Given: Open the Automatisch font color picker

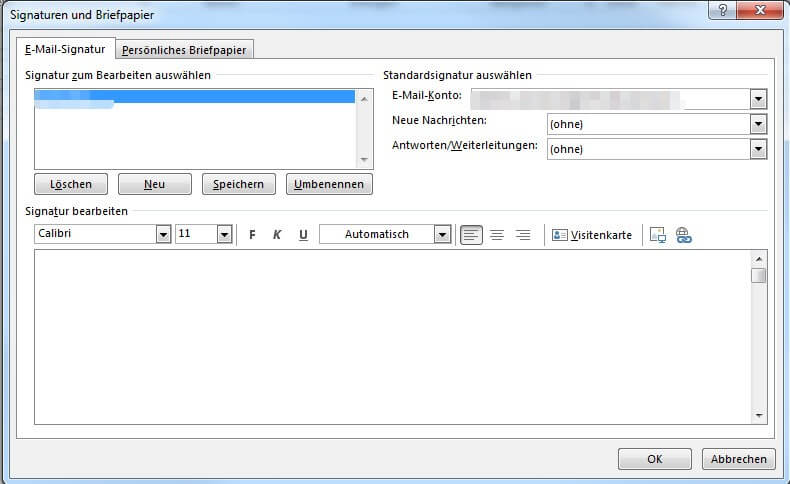Looking at the screenshot, I should [x=442, y=235].
